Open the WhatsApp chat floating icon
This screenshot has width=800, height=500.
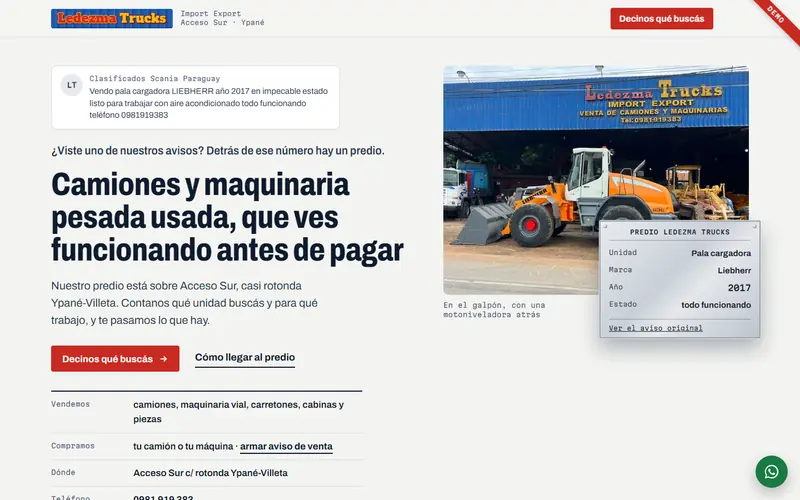pos(771,471)
